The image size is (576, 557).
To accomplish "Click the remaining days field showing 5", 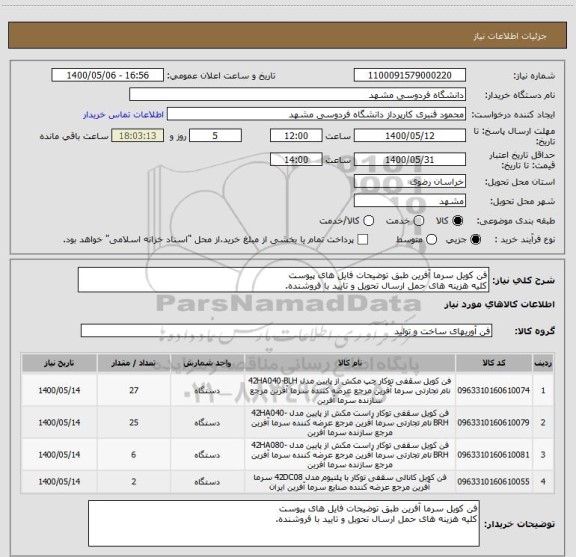I will (215, 136).
